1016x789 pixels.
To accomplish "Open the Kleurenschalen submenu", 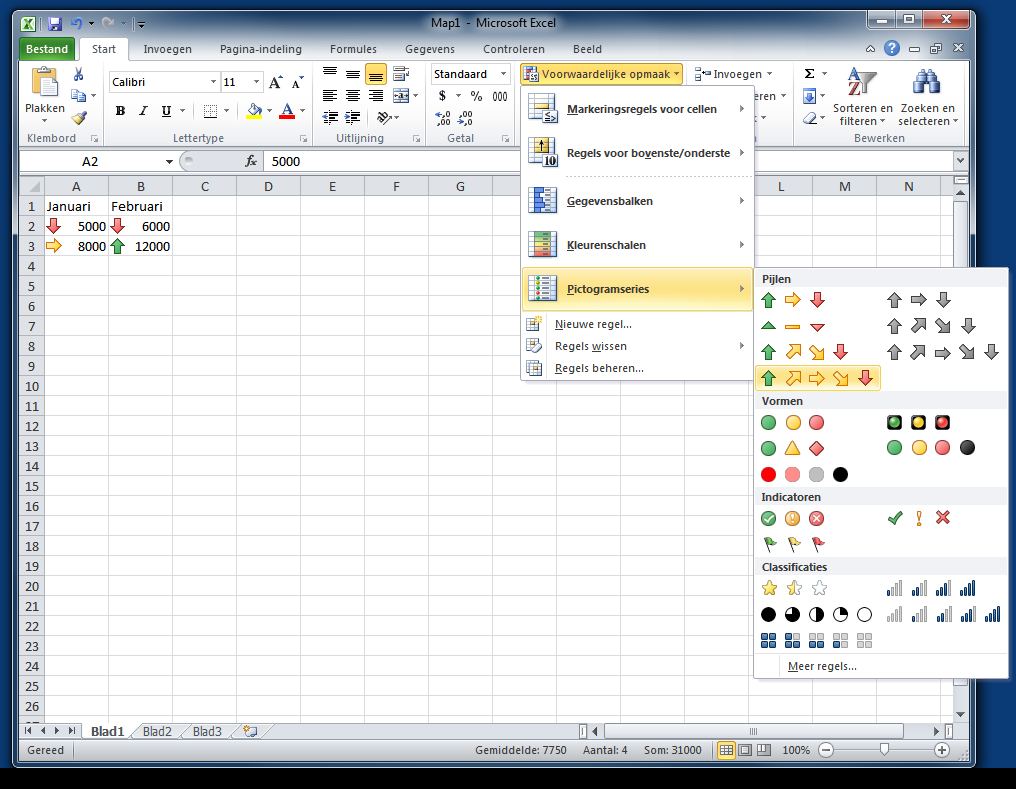I will click(x=638, y=245).
